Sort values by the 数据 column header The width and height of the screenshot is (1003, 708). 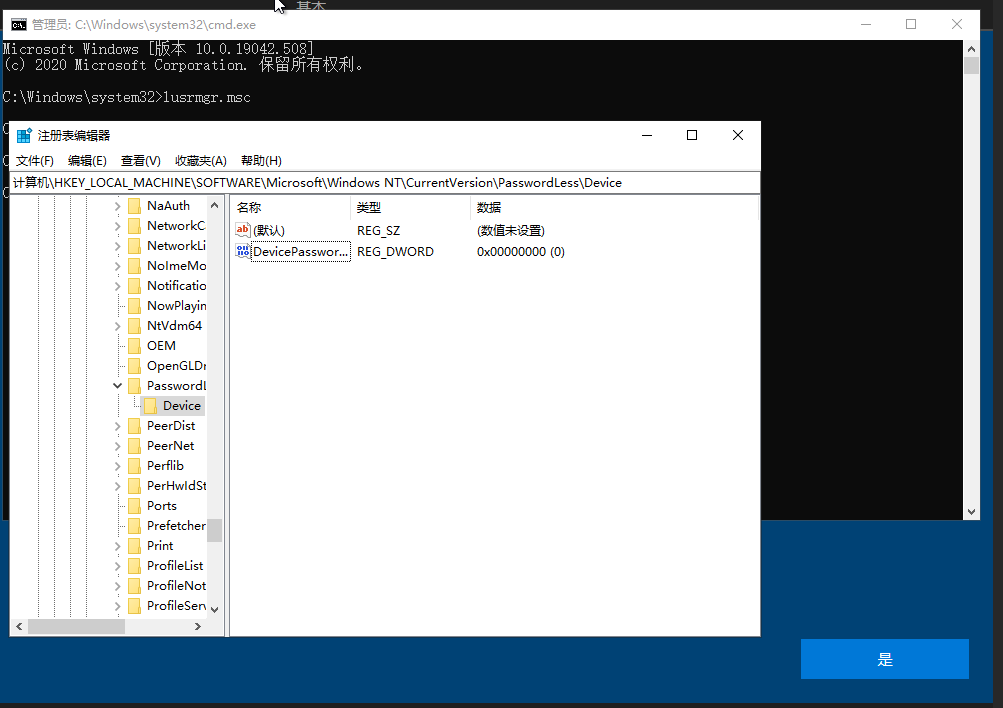pos(614,208)
